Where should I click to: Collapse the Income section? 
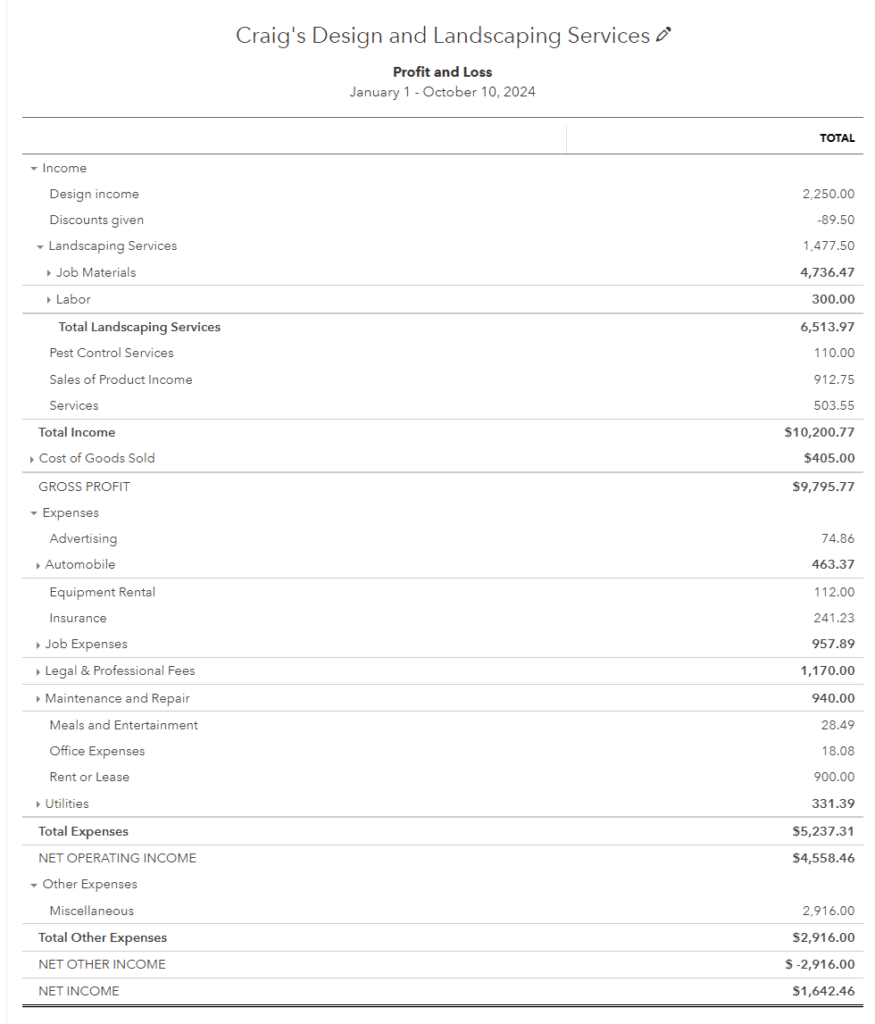(x=34, y=169)
